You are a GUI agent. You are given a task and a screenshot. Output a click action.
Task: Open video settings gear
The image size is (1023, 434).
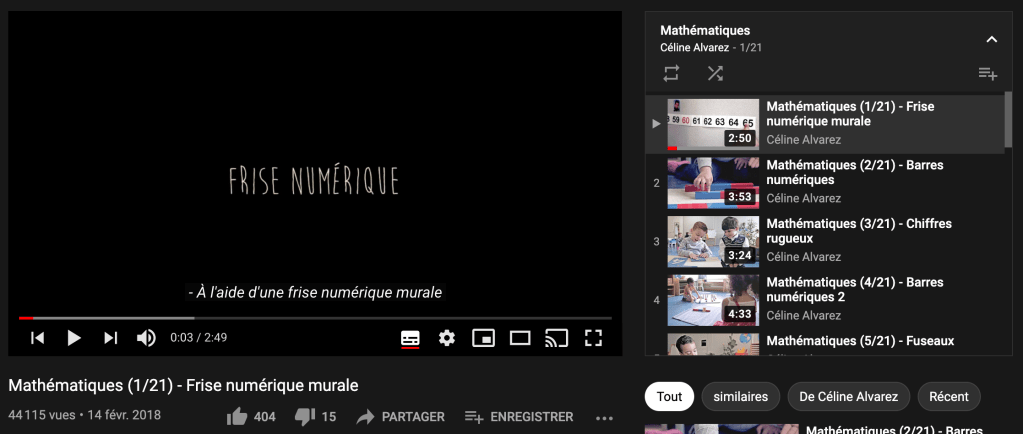(x=447, y=338)
